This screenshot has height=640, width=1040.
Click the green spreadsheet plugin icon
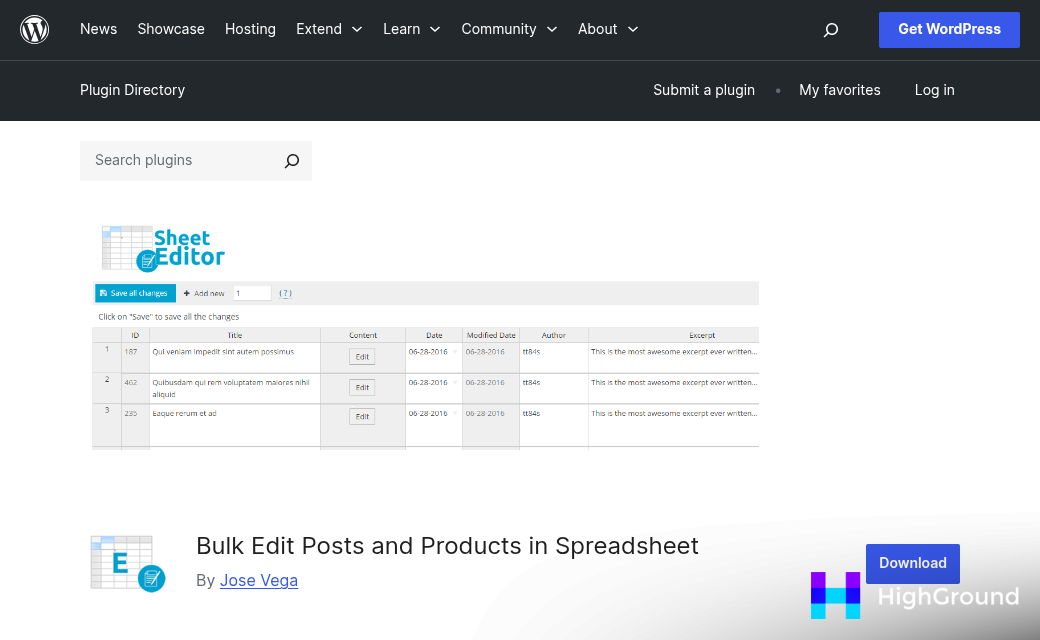point(127,562)
